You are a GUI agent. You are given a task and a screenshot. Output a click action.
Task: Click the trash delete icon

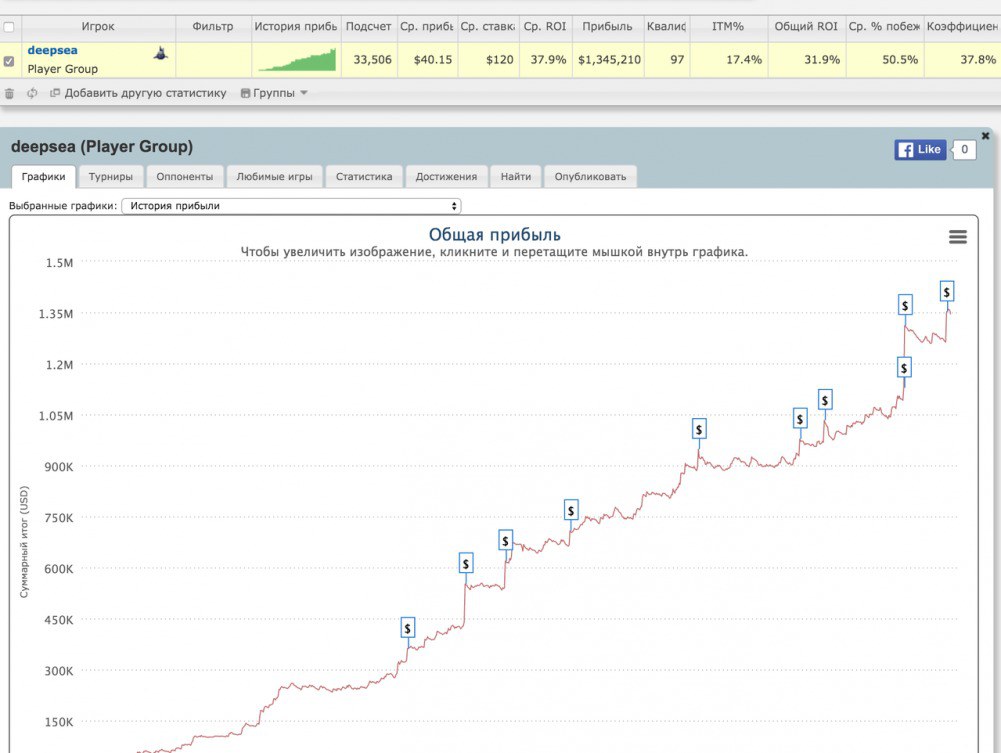[10, 93]
